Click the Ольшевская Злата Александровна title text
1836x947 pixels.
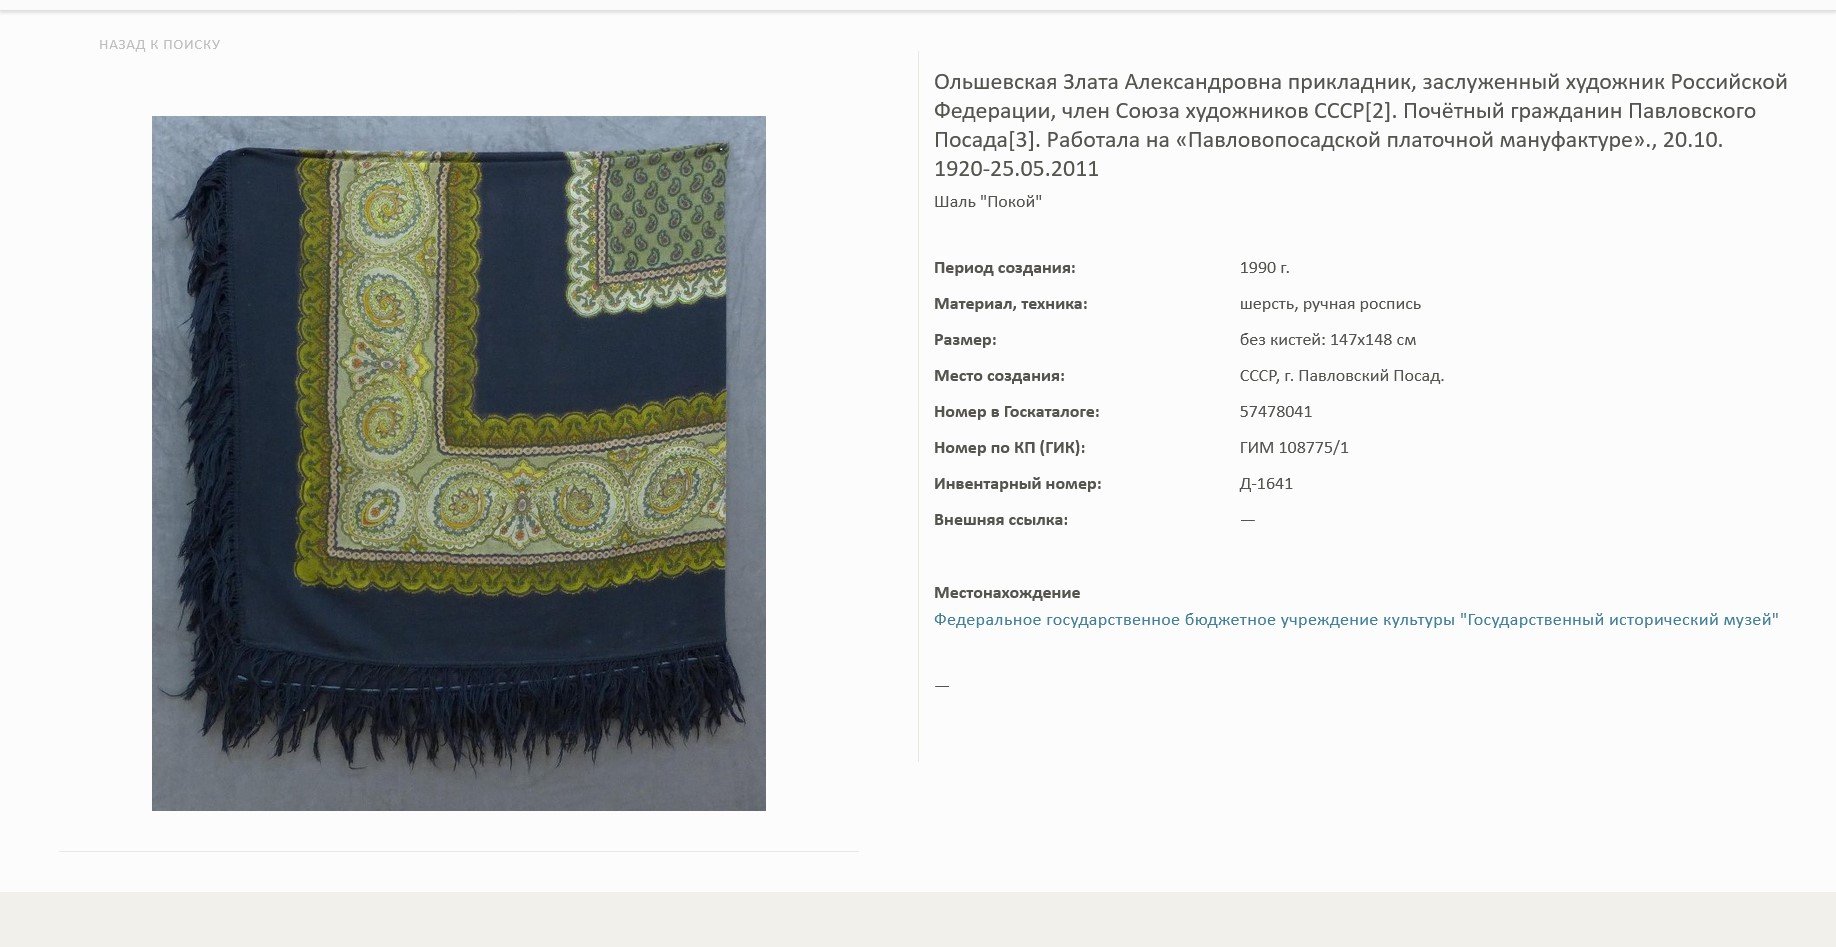coord(1361,125)
